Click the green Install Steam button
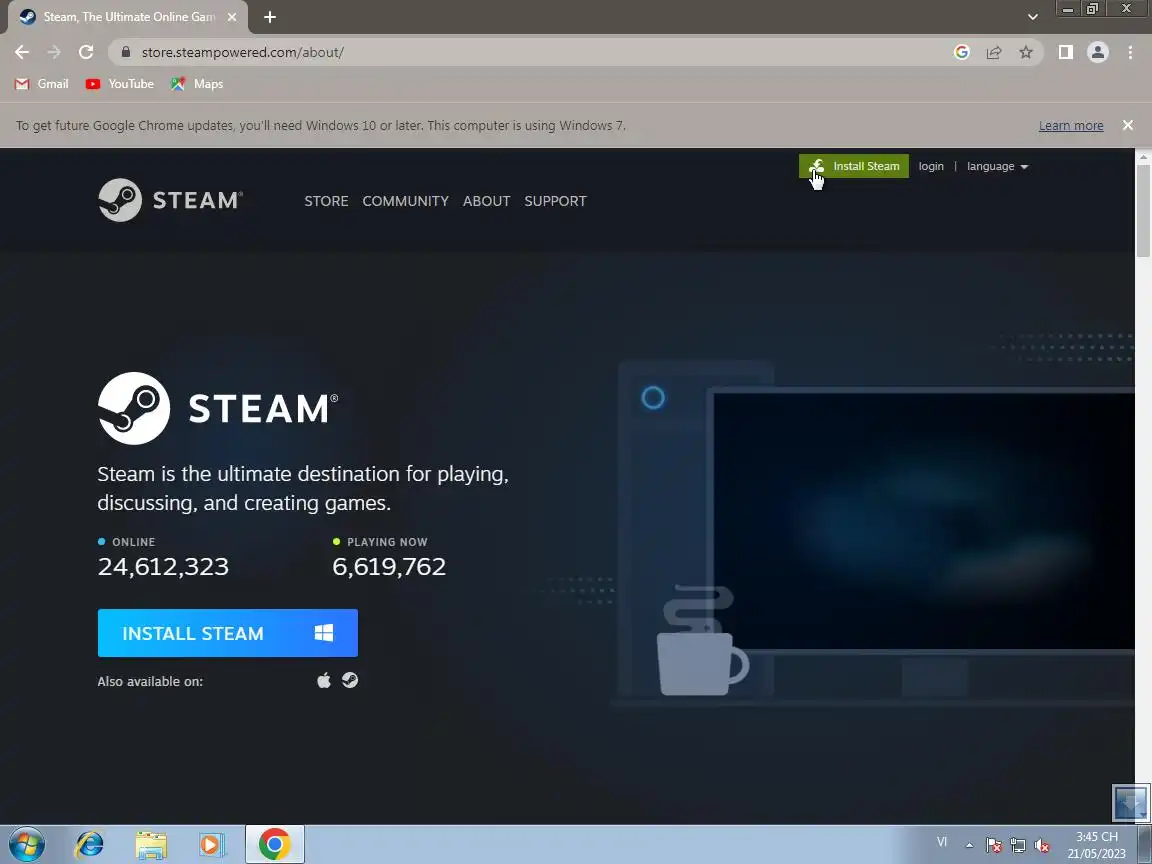Image resolution: width=1152 pixels, height=864 pixels. [854, 166]
